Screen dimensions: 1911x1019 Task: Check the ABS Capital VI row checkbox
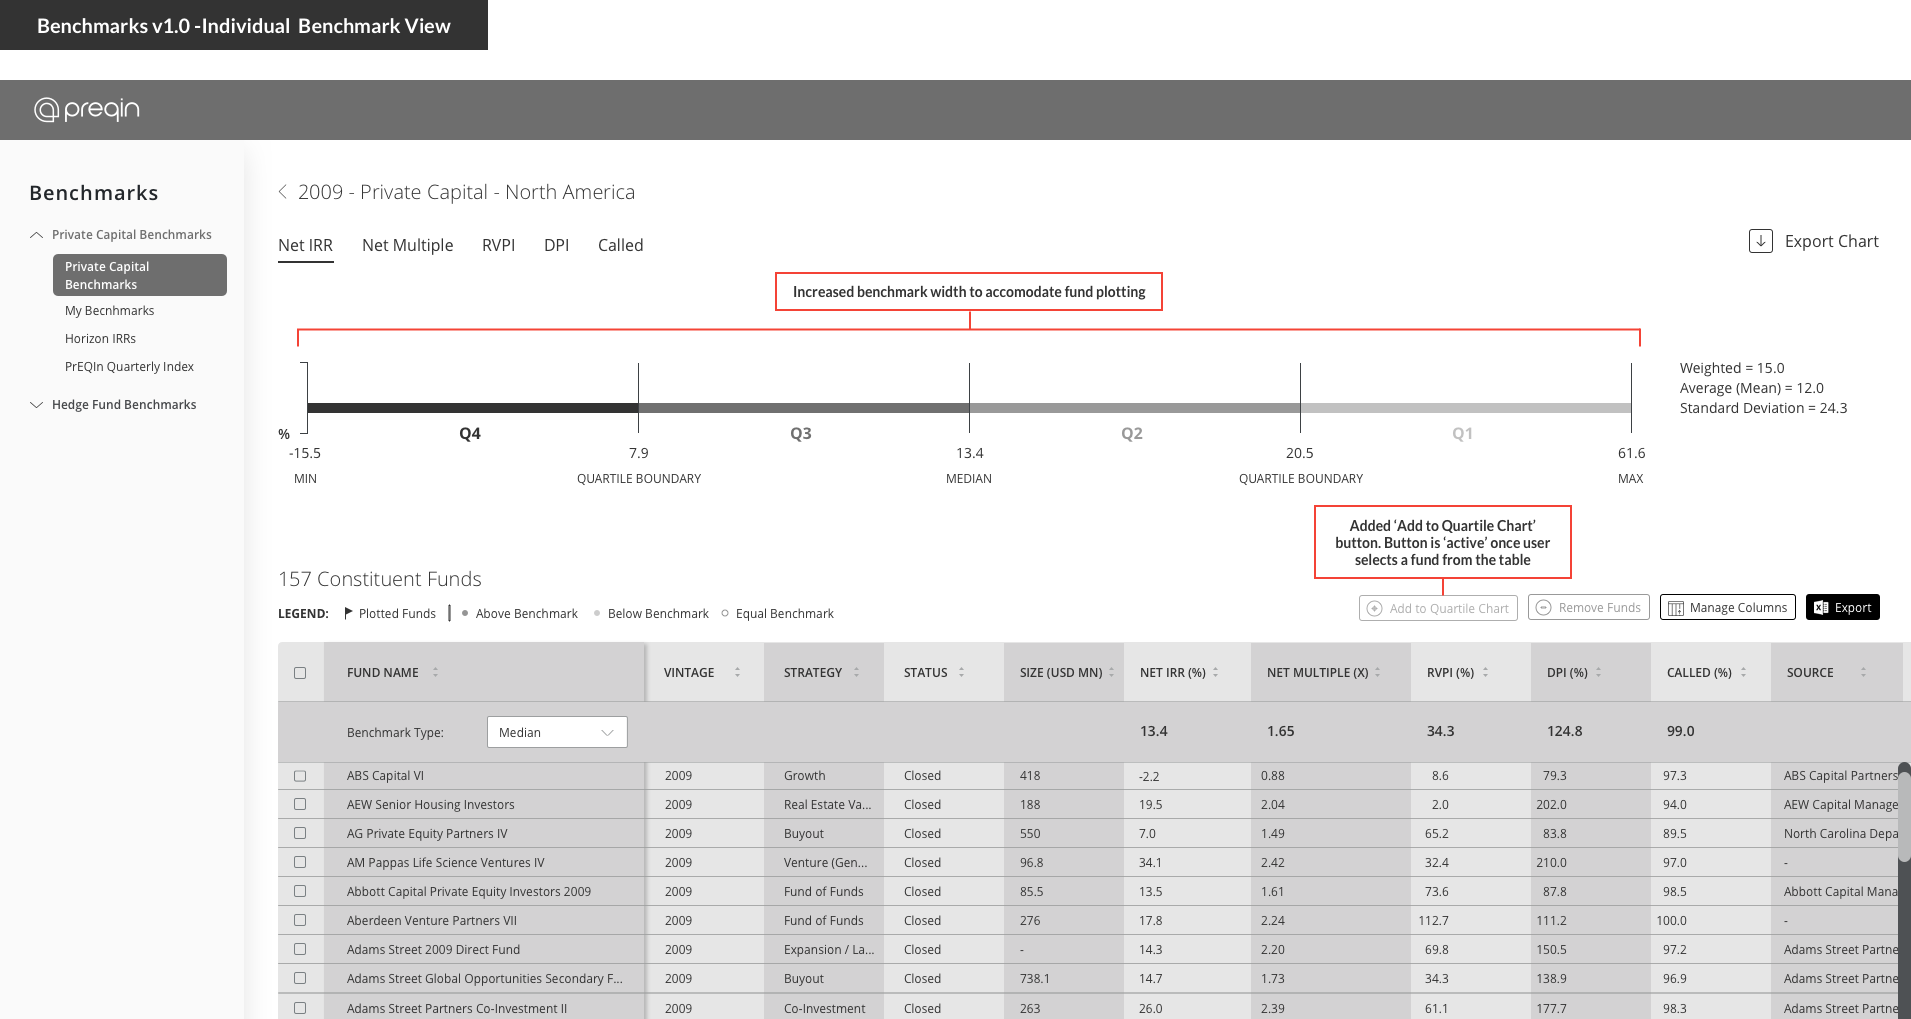(x=300, y=776)
